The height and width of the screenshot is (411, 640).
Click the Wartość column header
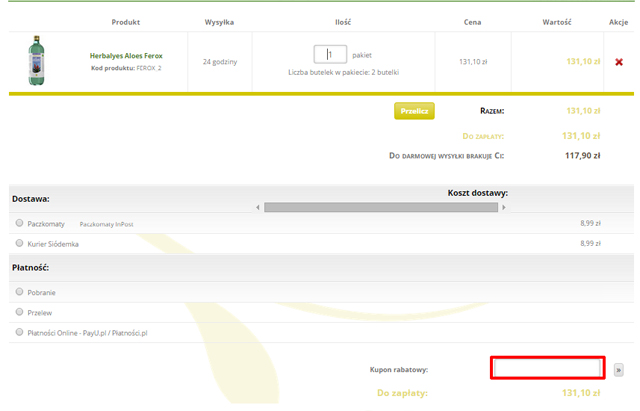click(556, 21)
